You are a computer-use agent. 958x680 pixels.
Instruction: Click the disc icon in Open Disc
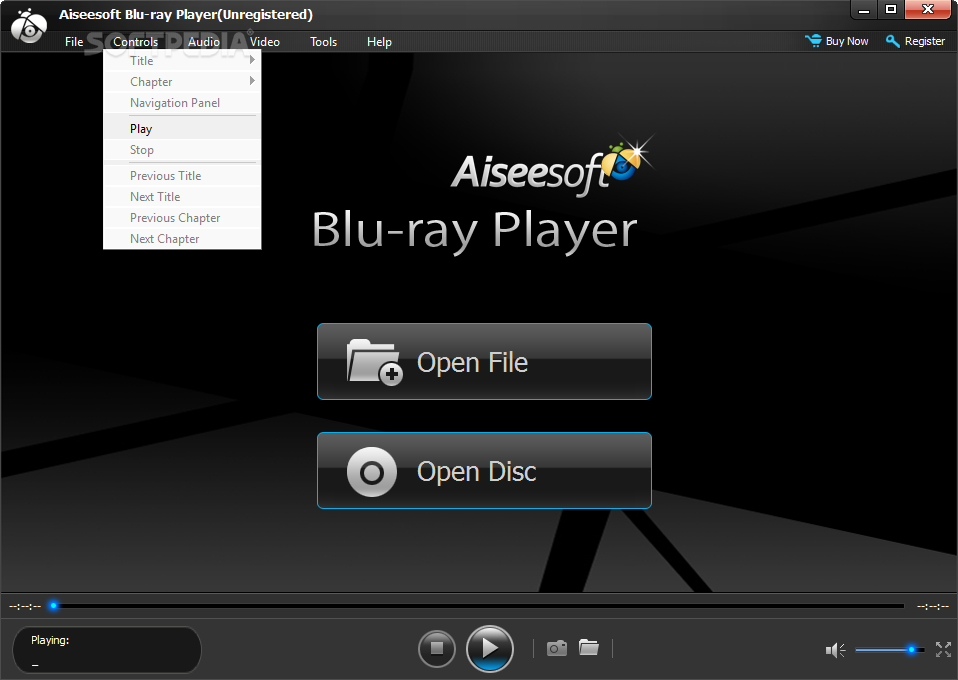pyautogui.click(x=371, y=472)
